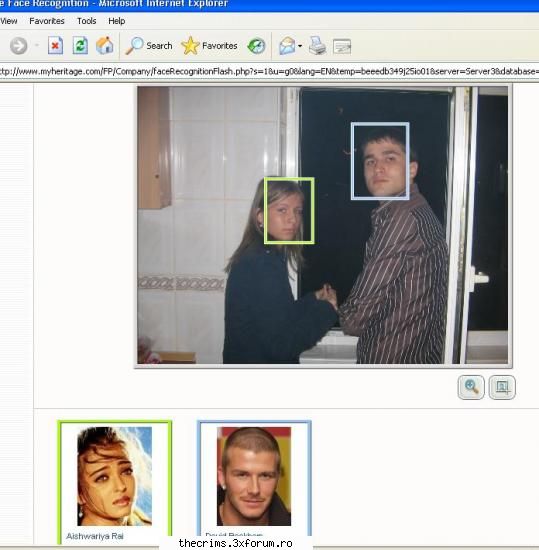The image size is (539, 550).
Task: Click the zoom magnifier button below photo
Action: click(471, 387)
